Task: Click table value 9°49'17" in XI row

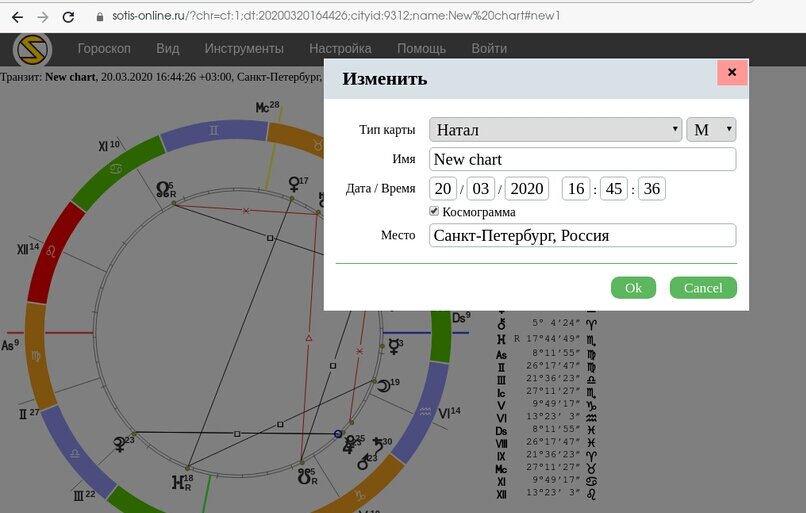Action: click(556, 480)
